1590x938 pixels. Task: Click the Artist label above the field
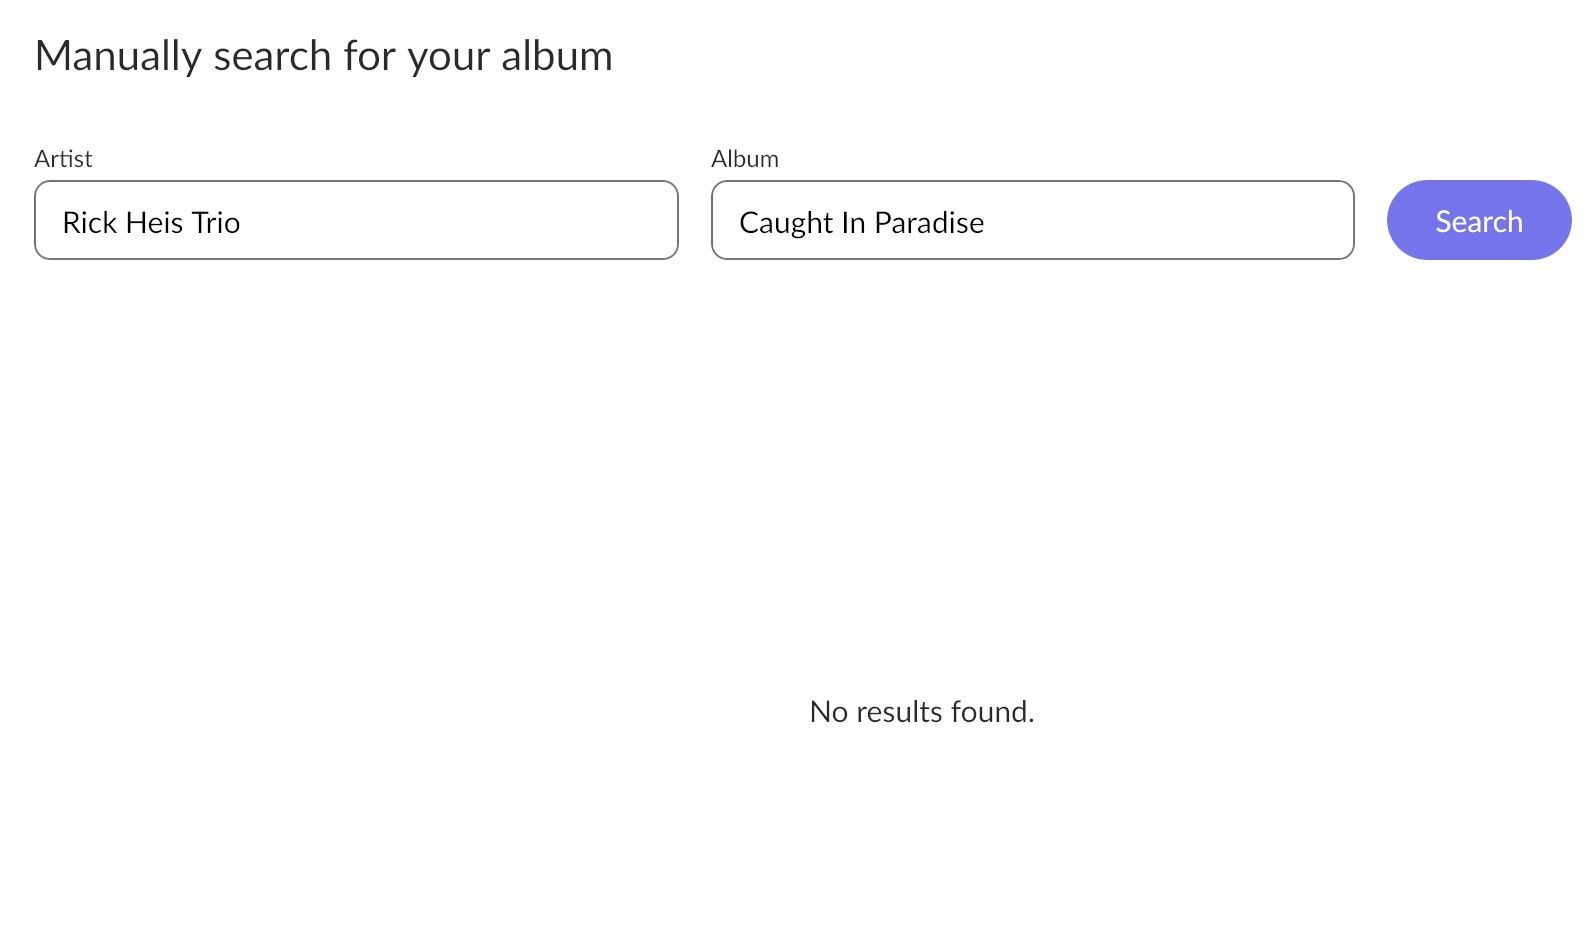(63, 159)
